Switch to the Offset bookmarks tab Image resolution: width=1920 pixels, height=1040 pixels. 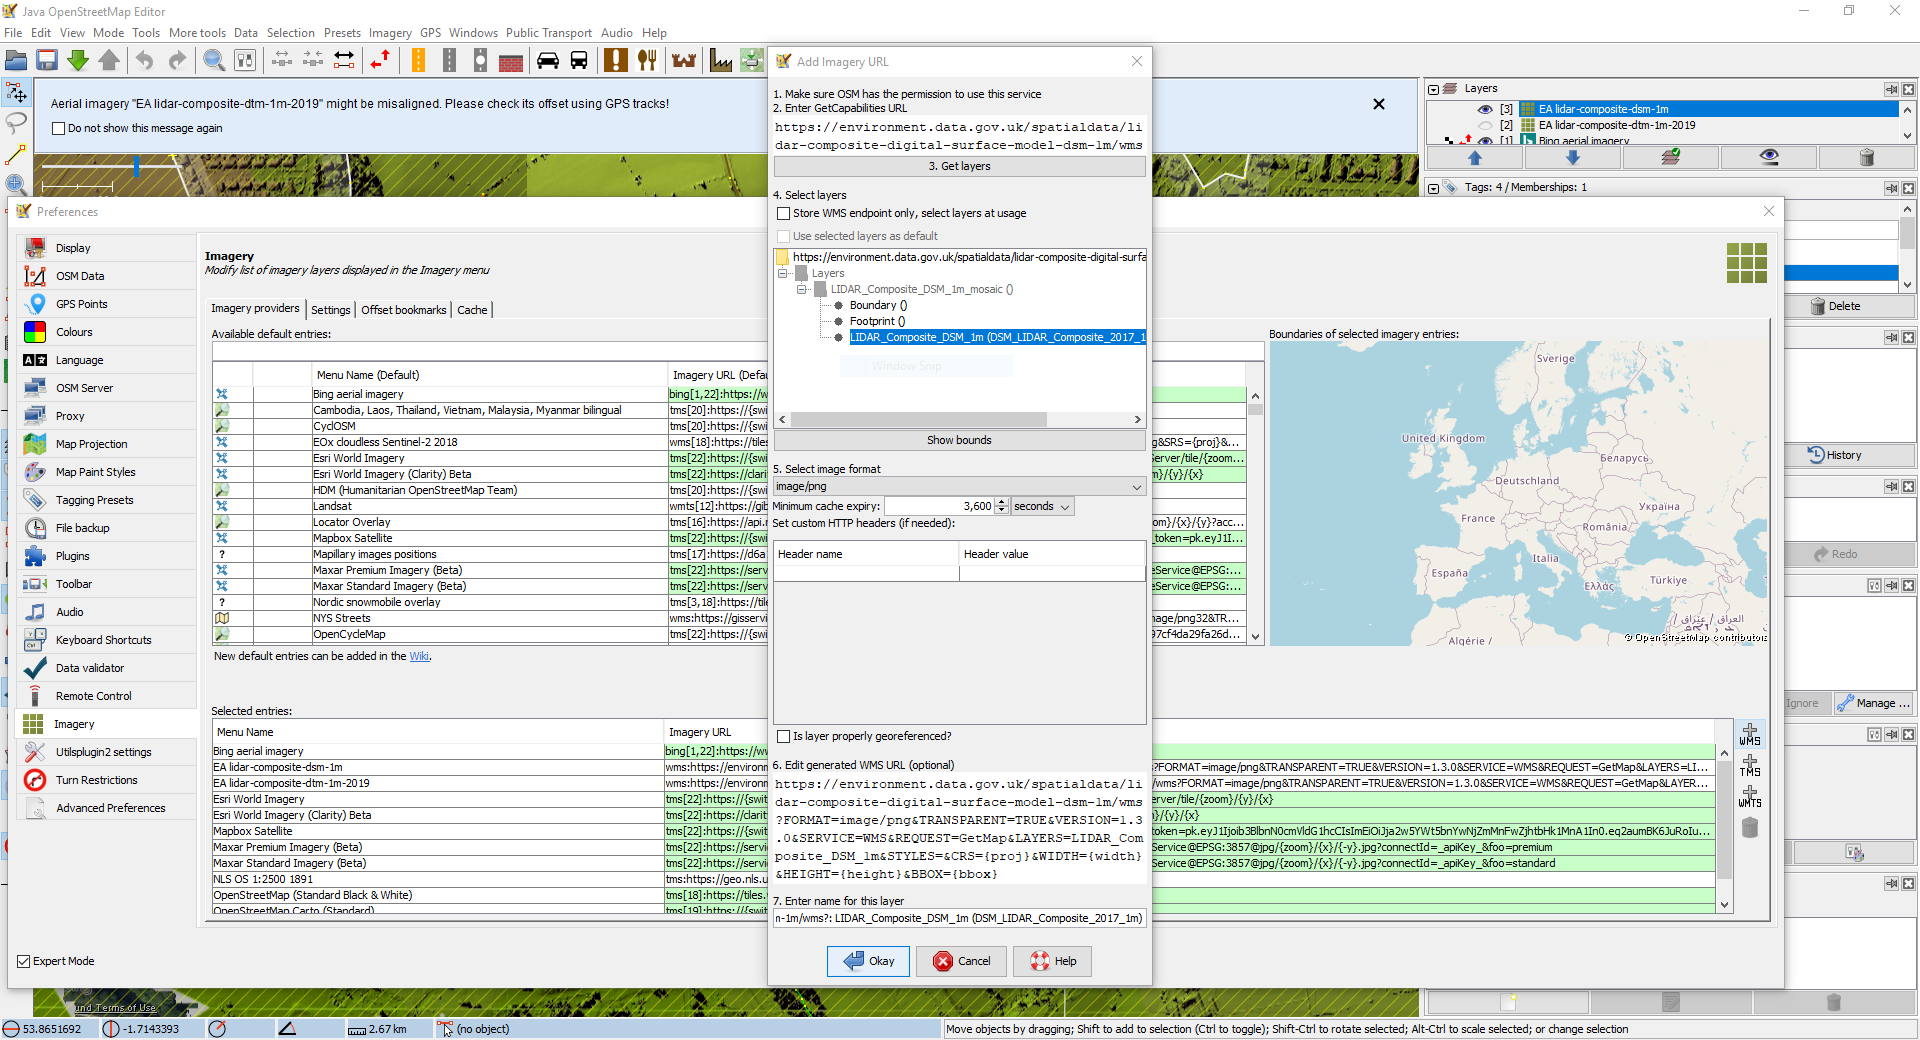click(403, 310)
